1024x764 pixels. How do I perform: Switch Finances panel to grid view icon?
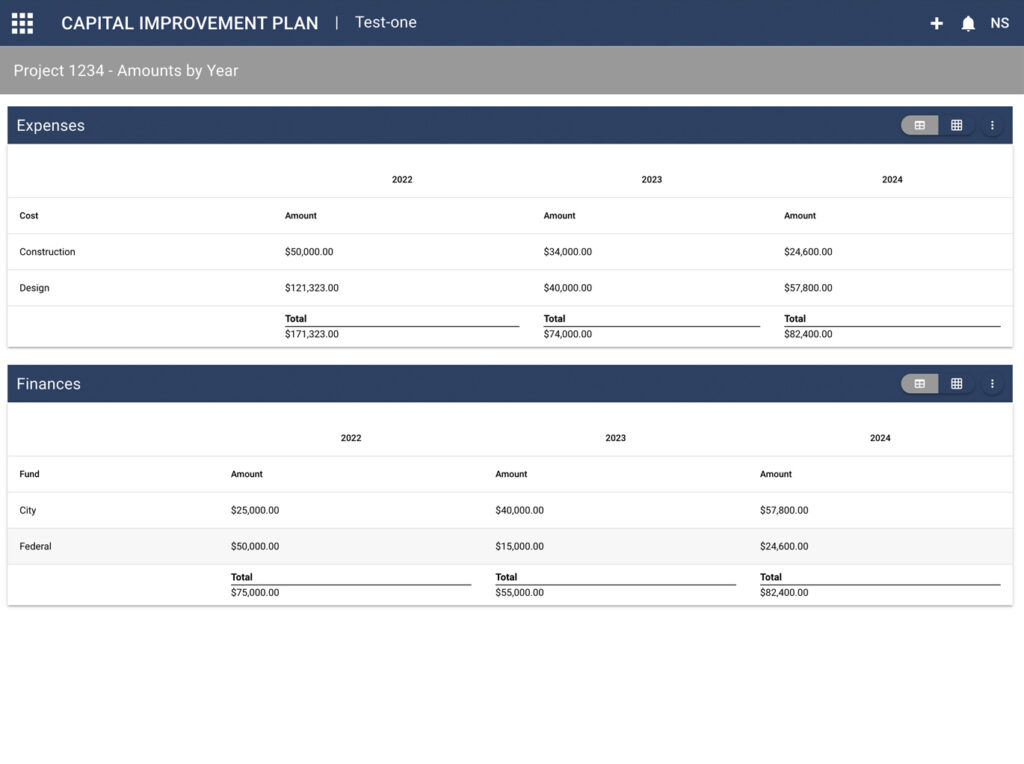957,383
